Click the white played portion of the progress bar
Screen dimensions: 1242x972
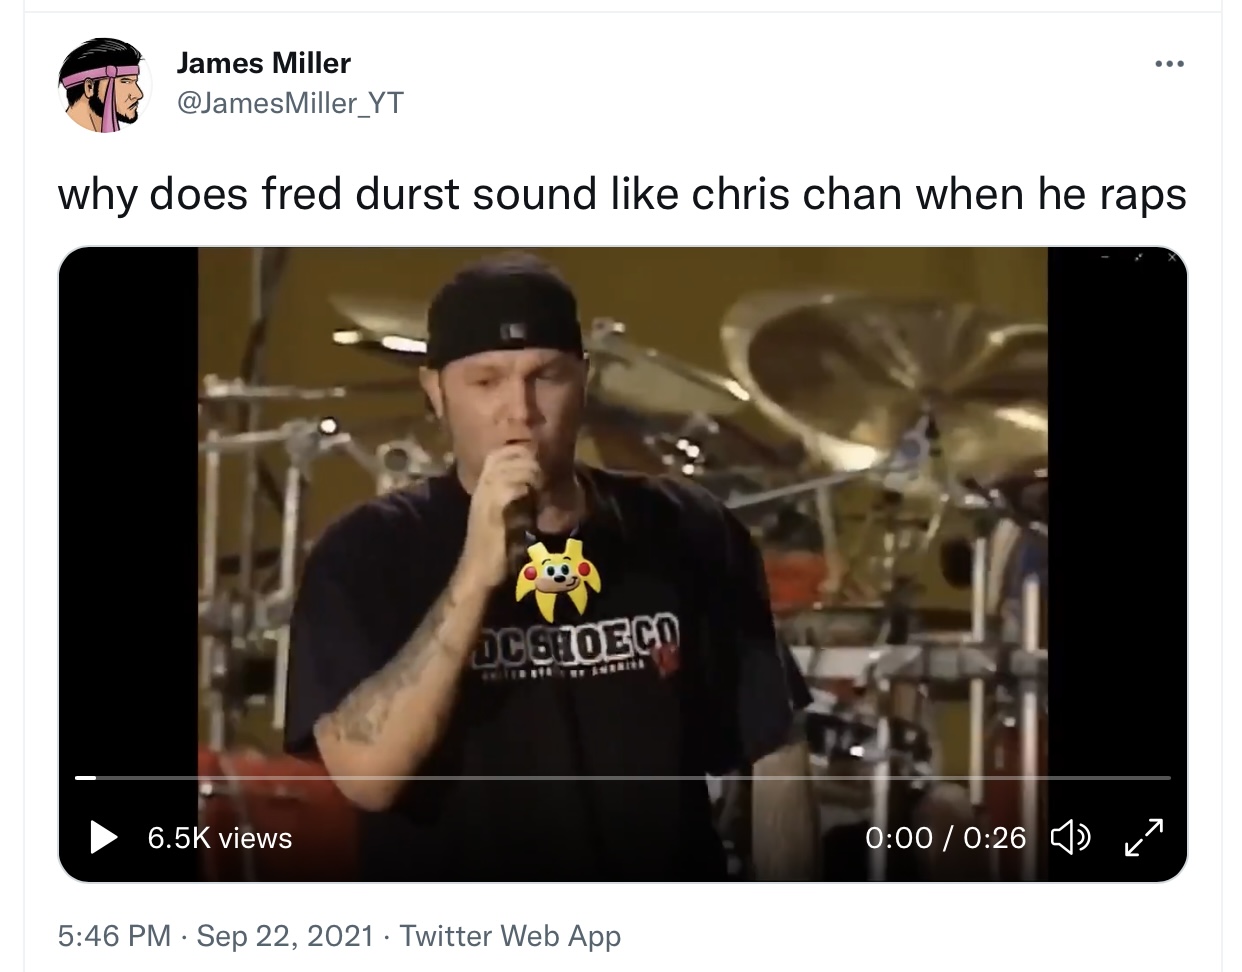tap(86, 777)
